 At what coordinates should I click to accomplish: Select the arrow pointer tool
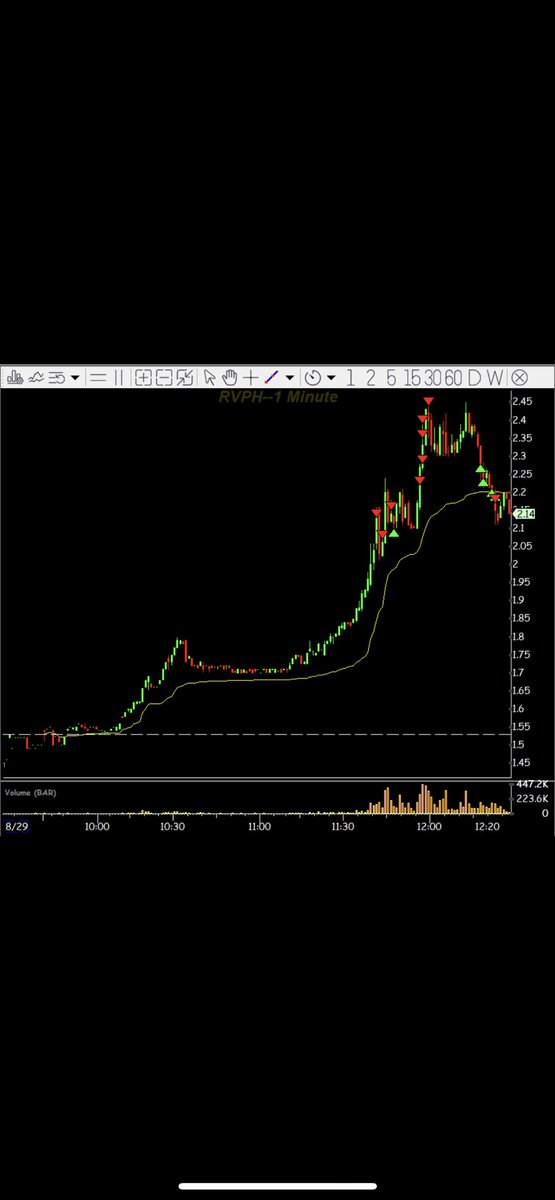pyautogui.click(x=210, y=377)
